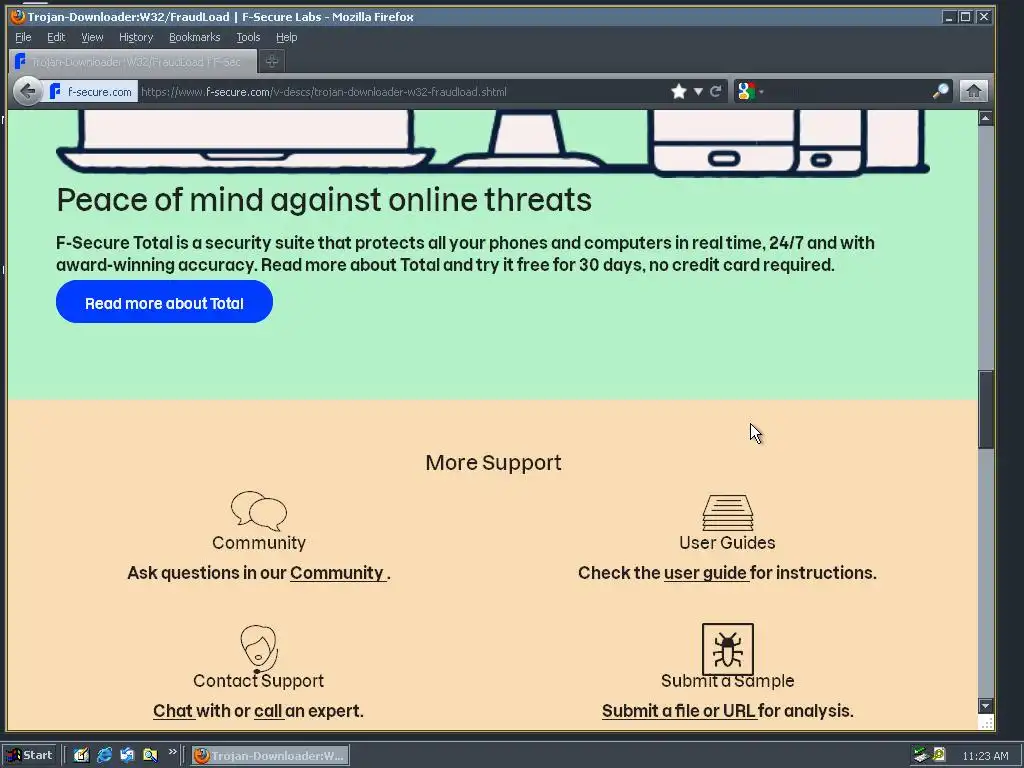Screen dimensions: 1024x768
Task: Click the Firefox icon in the title bar
Action: click(17, 16)
